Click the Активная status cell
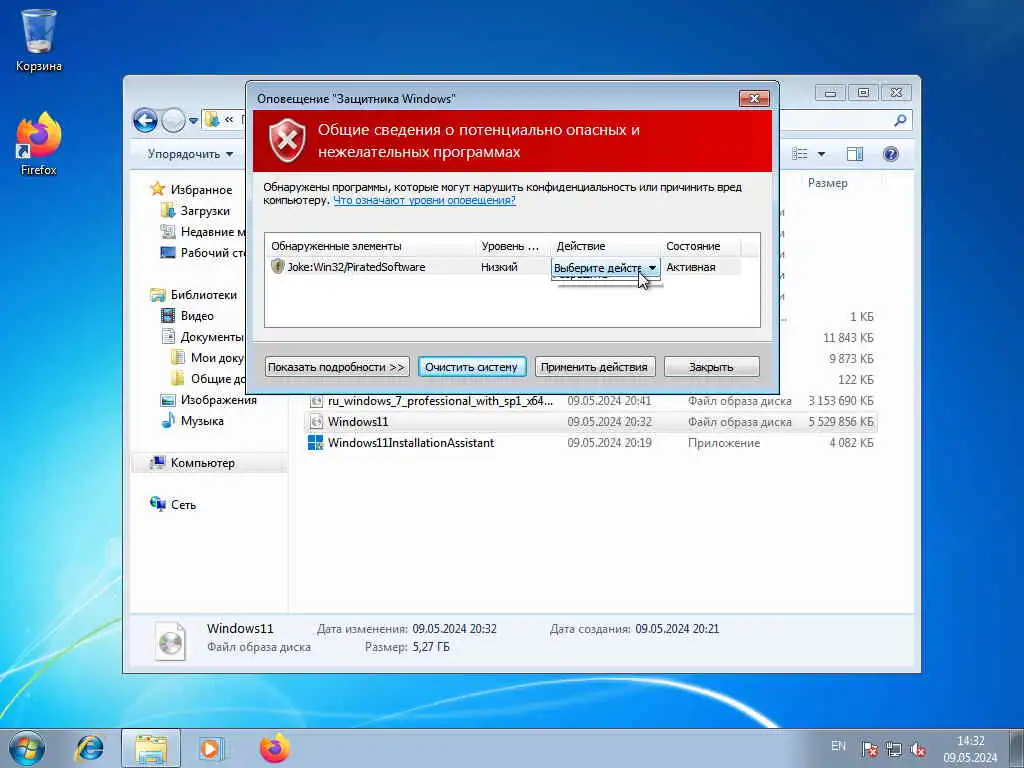The height and width of the screenshot is (768, 1024). (x=690, y=267)
